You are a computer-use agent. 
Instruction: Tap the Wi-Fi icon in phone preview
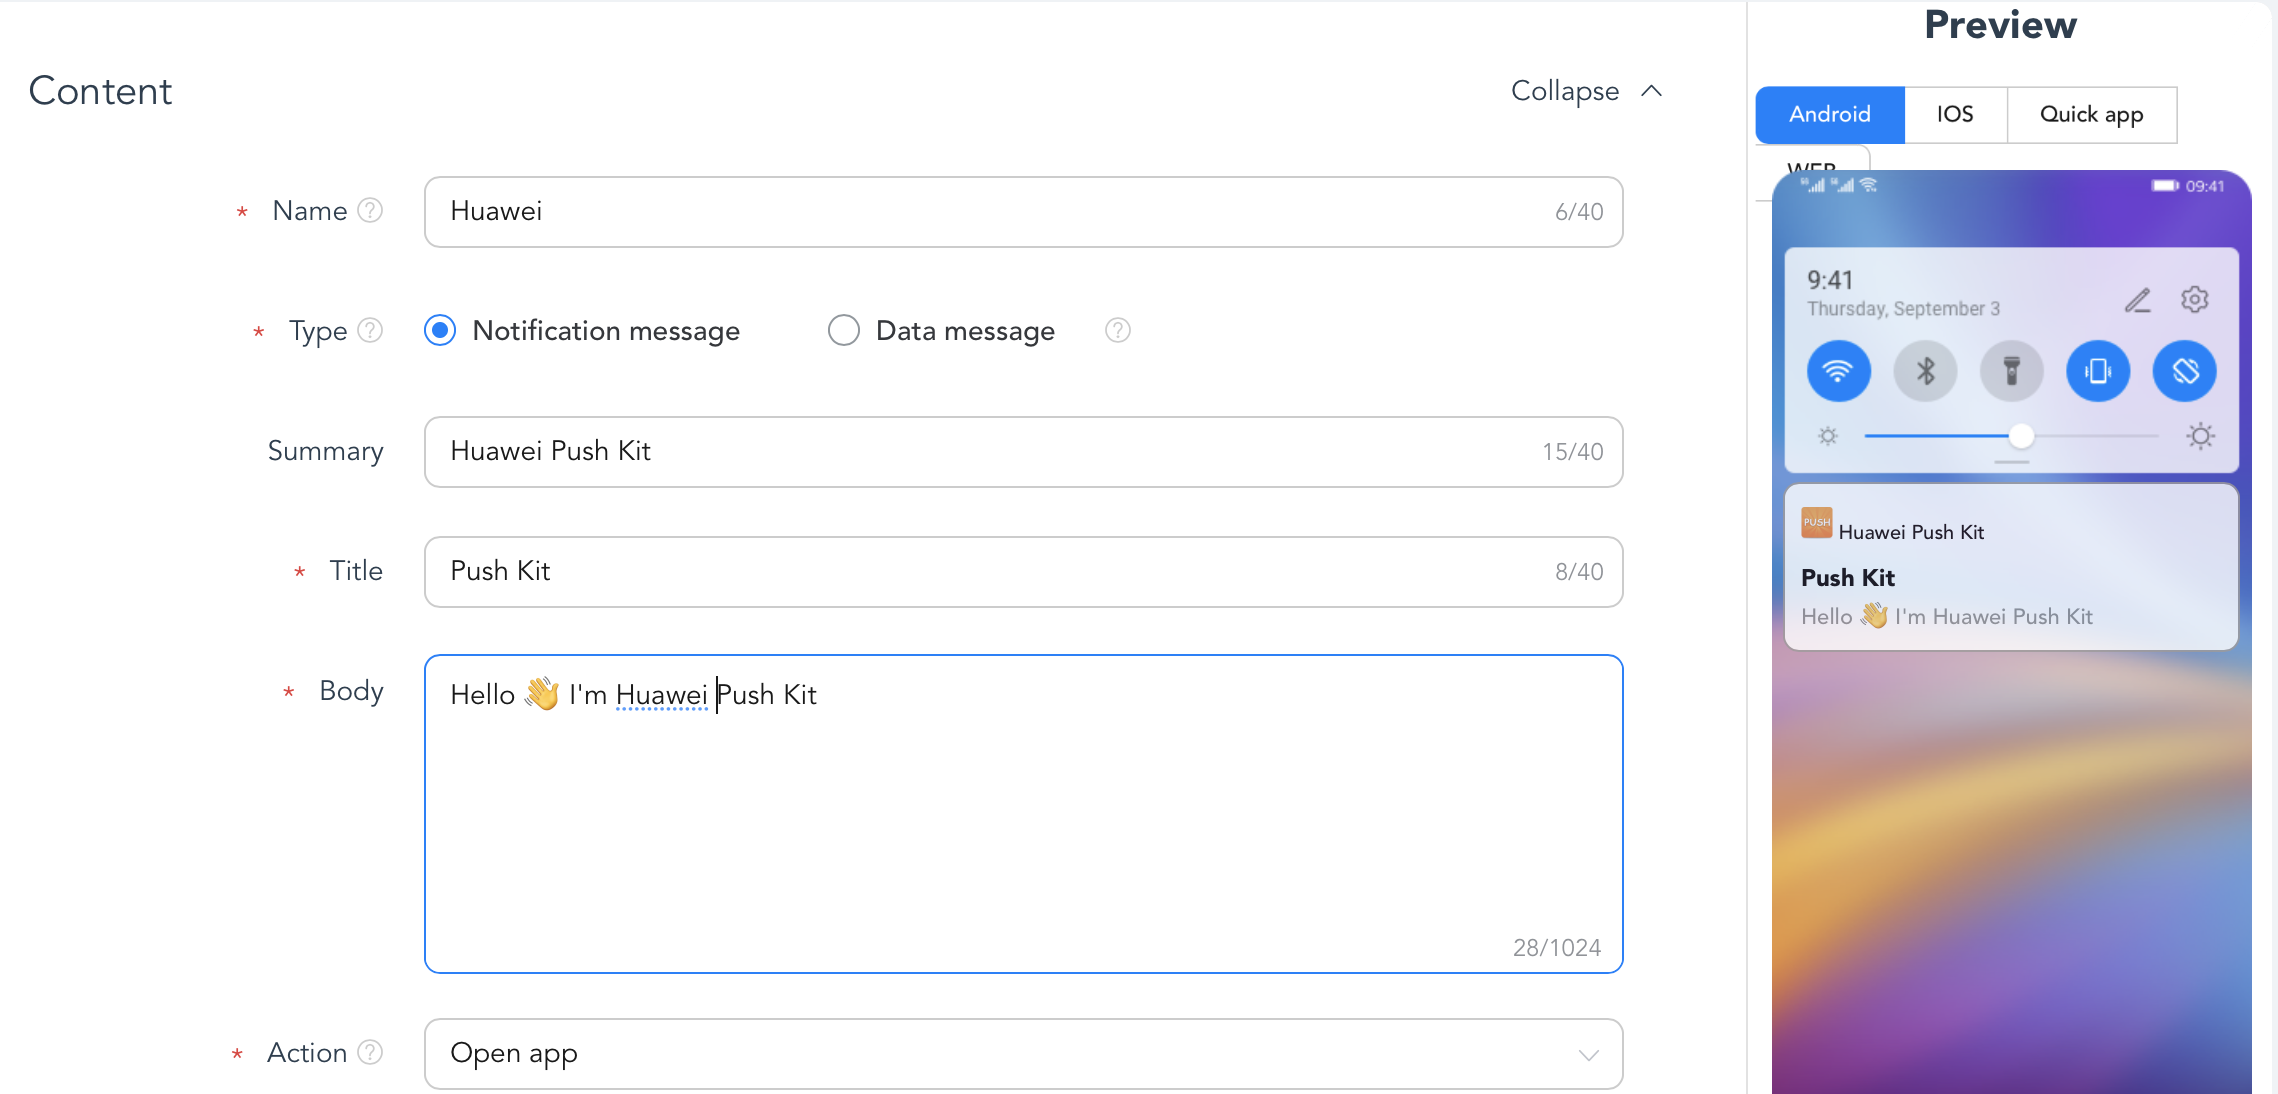pyautogui.click(x=1838, y=371)
